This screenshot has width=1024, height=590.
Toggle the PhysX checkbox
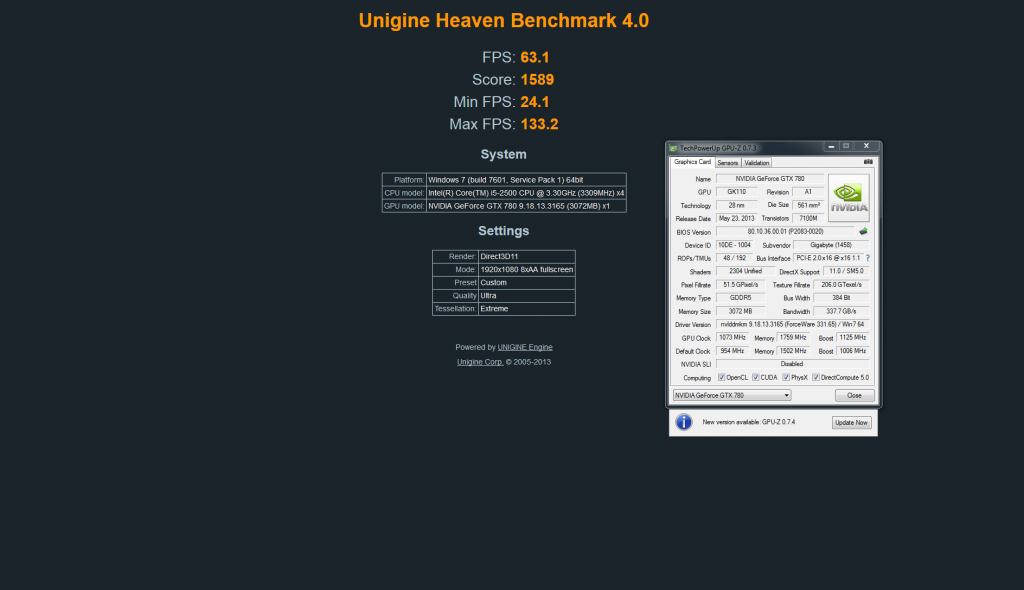[785, 378]
